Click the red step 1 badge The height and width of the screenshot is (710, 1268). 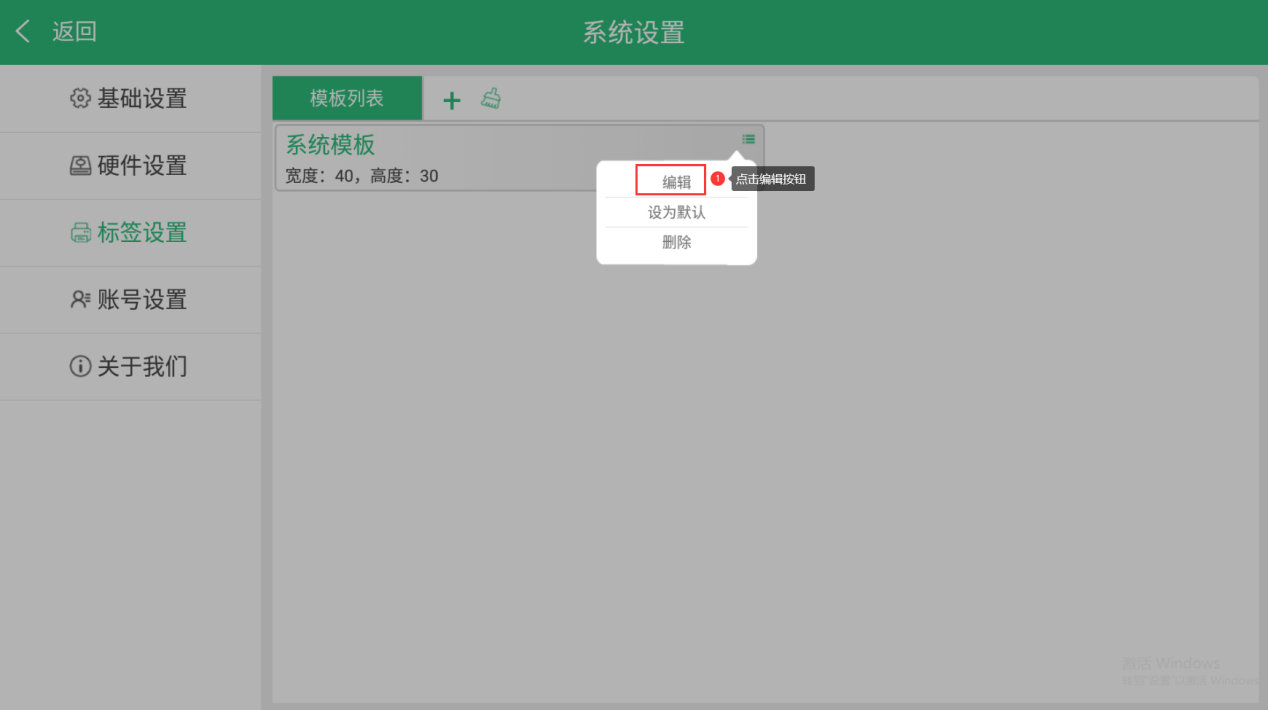pyautogui.click(x=717, y=179)
